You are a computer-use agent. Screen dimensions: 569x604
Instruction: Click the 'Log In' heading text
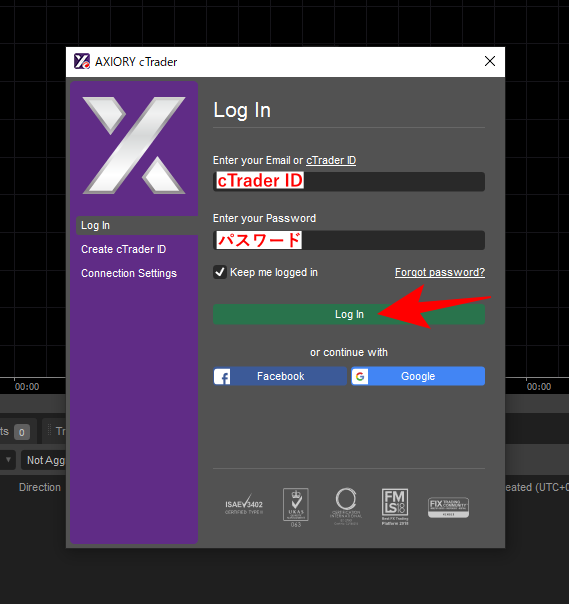pos(242,110)
